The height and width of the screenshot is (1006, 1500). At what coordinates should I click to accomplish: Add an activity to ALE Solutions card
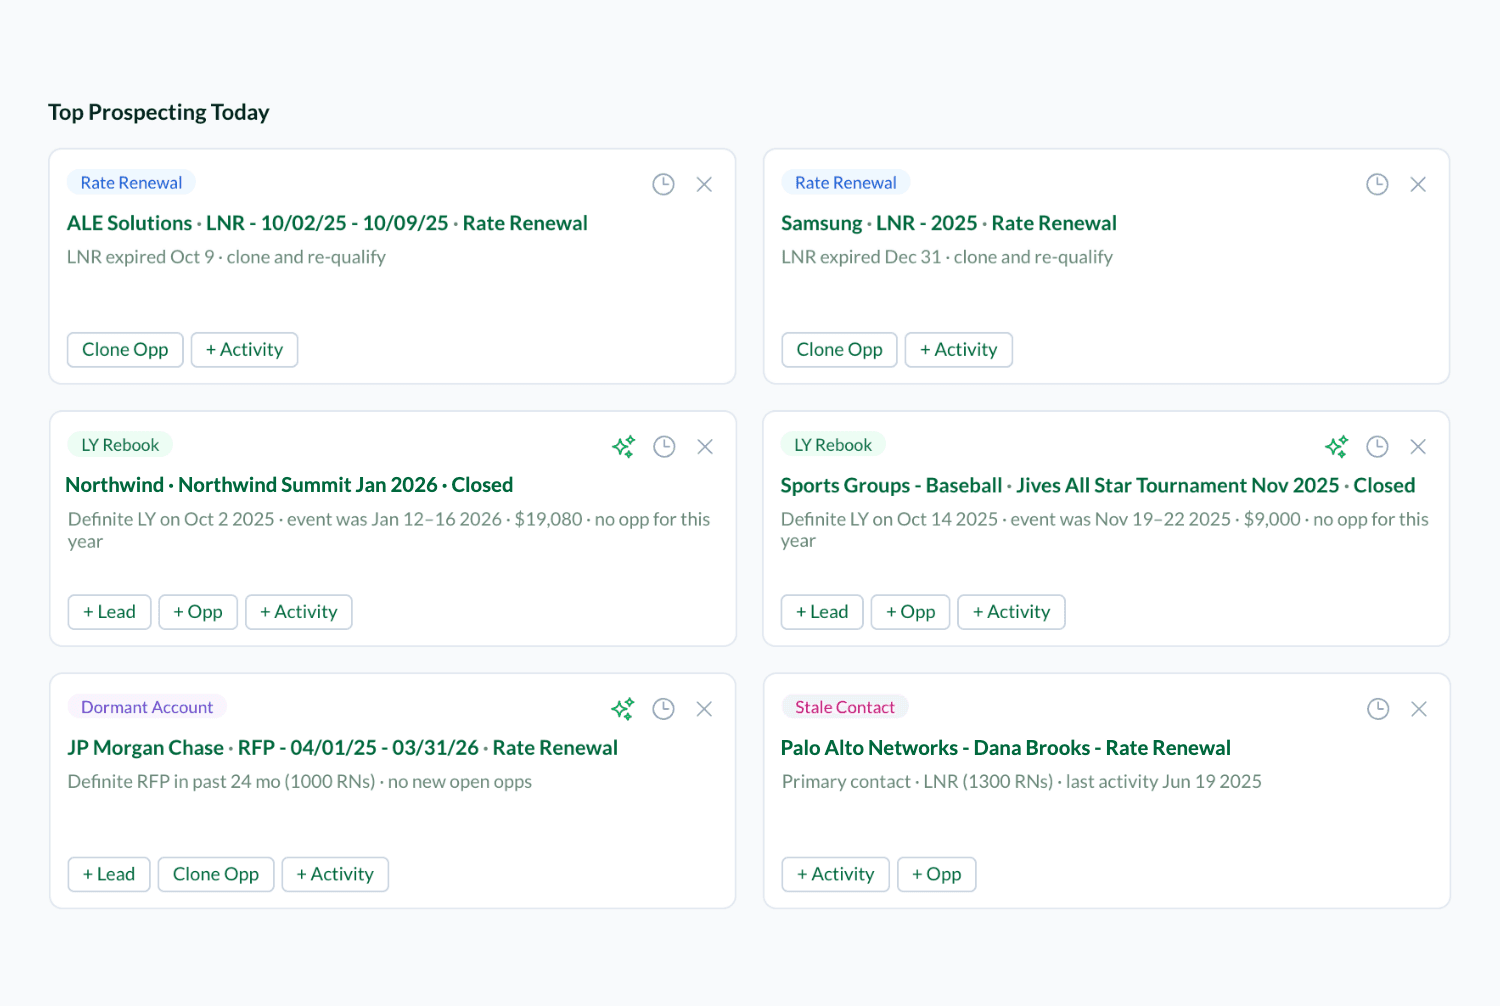click(x=244, y=350)
